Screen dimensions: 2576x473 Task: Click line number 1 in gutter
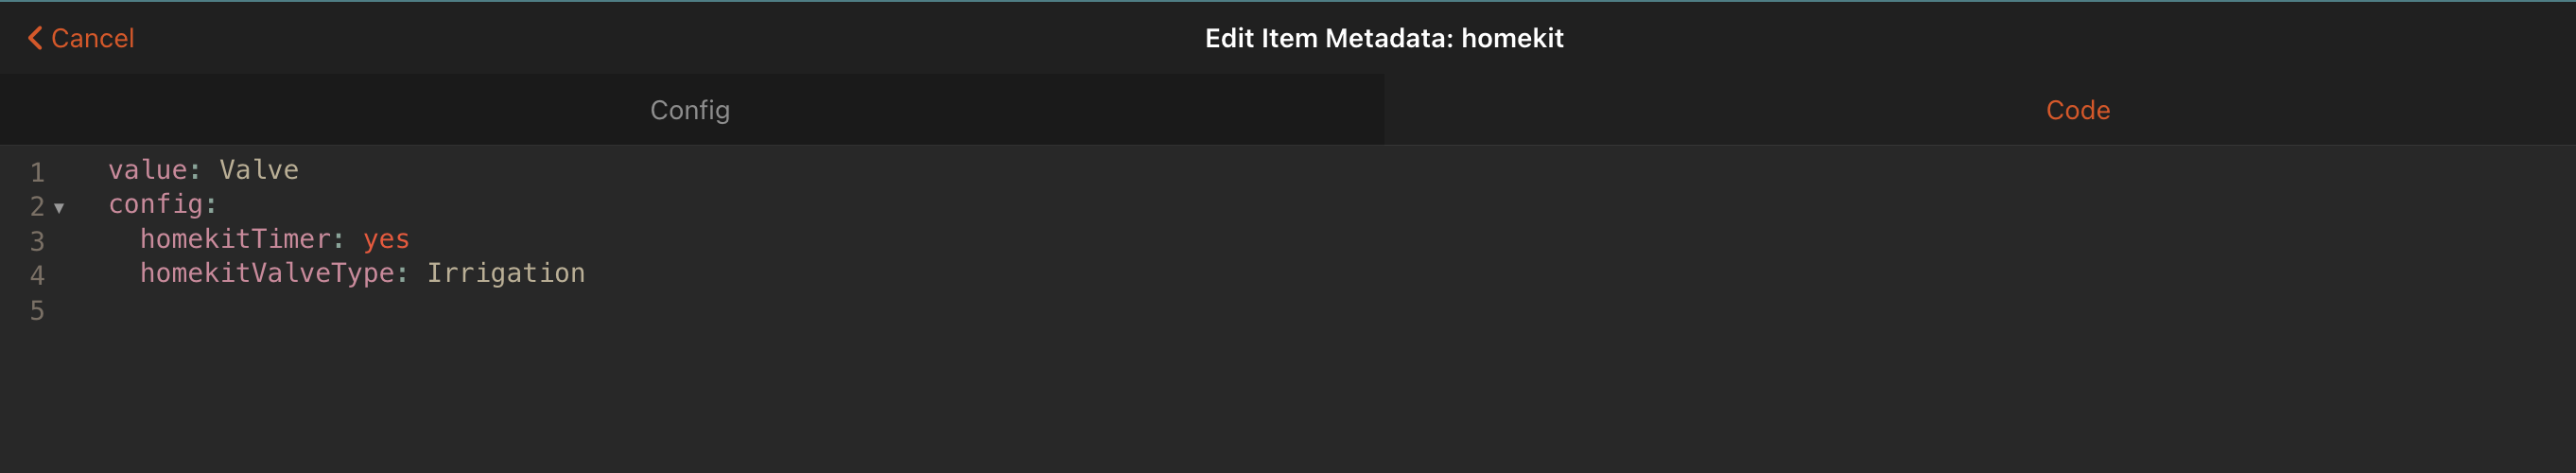pyautogui.click(x=37, y=172)
